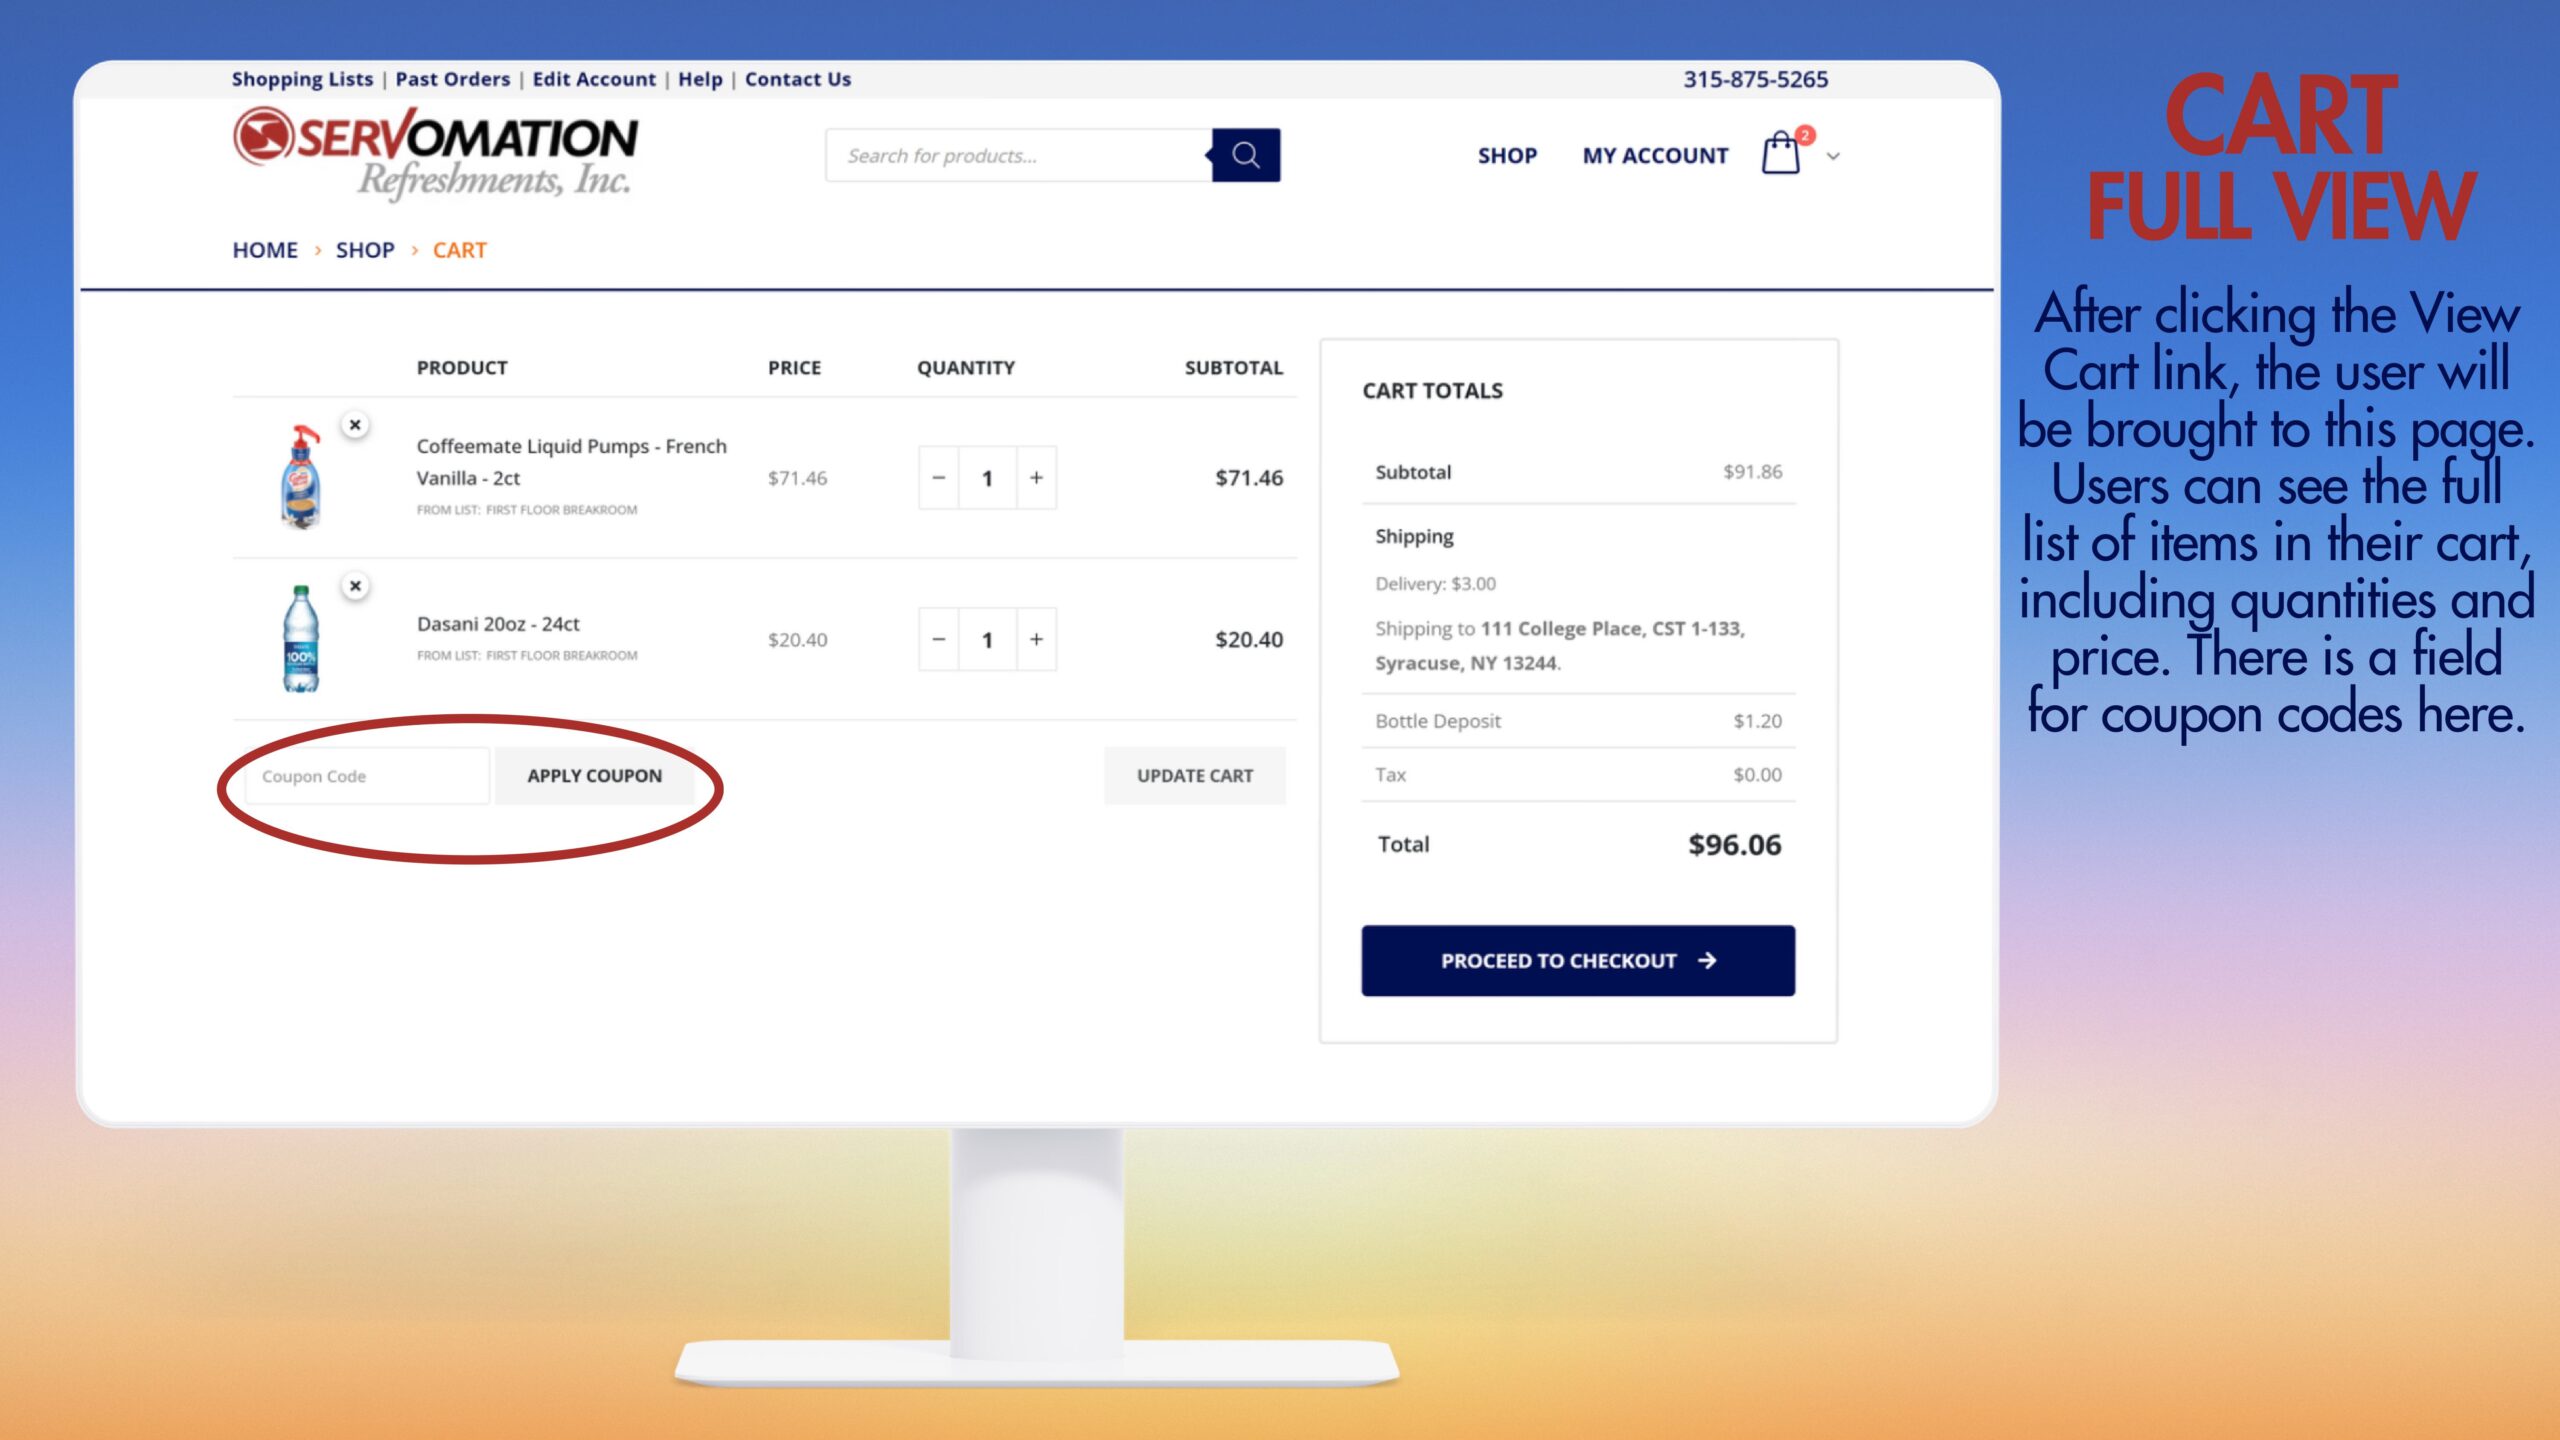Click the Update Cart button
This screenshot has height=1440, width=2560.
[x=1194, y=776]
